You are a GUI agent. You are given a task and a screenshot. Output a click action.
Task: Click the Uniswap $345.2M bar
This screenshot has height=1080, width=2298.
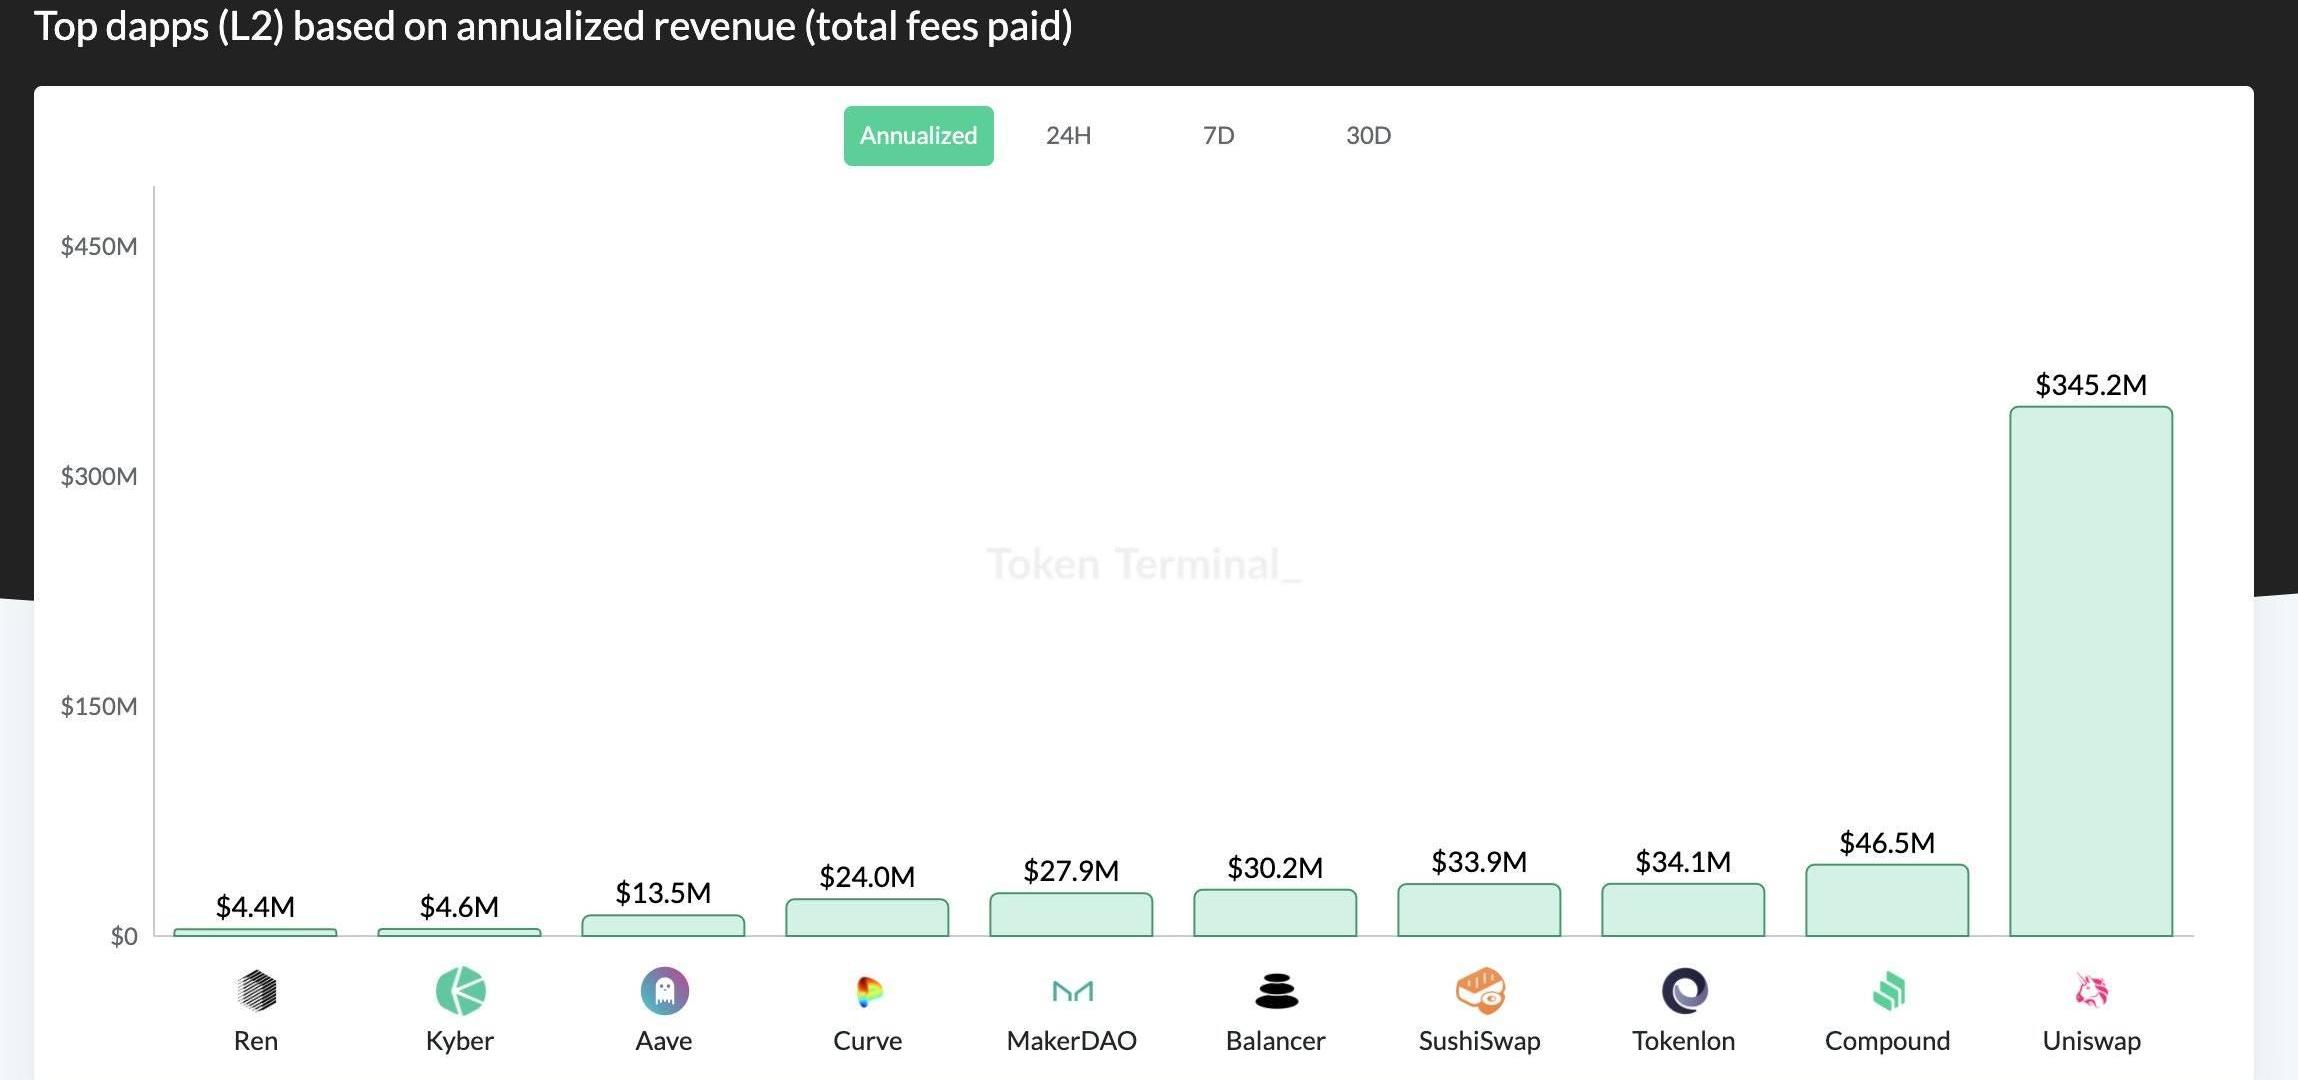[2091, 670]
